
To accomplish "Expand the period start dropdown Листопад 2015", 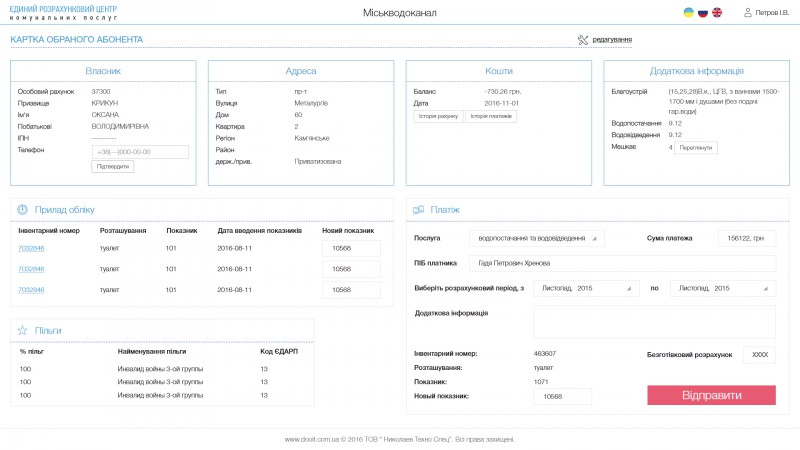I will pos(586,288).
